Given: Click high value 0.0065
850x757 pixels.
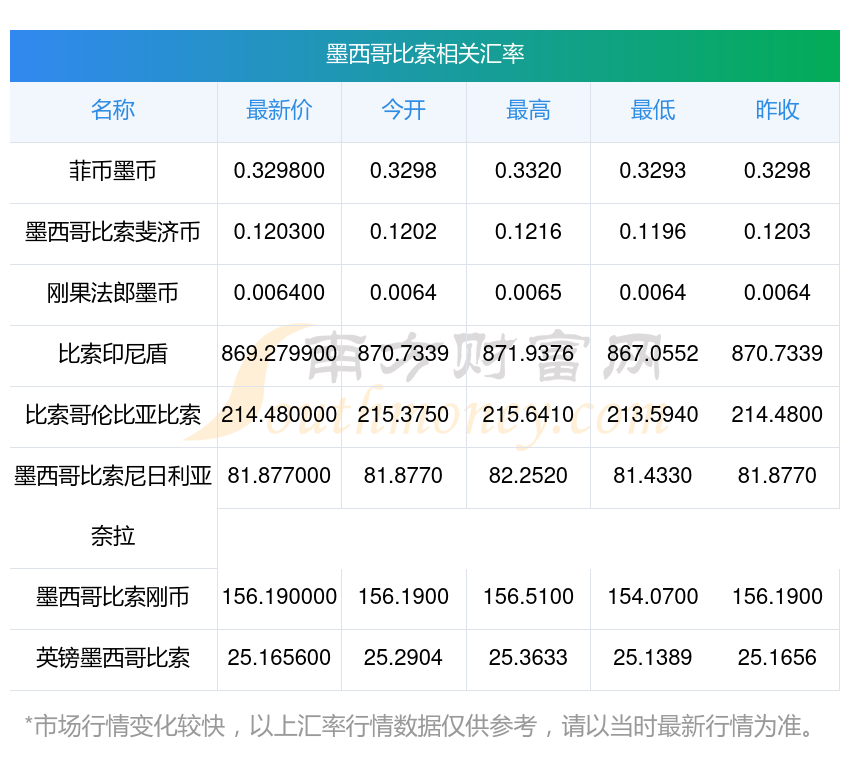Looking at the screenshot, I should (528, 293).
